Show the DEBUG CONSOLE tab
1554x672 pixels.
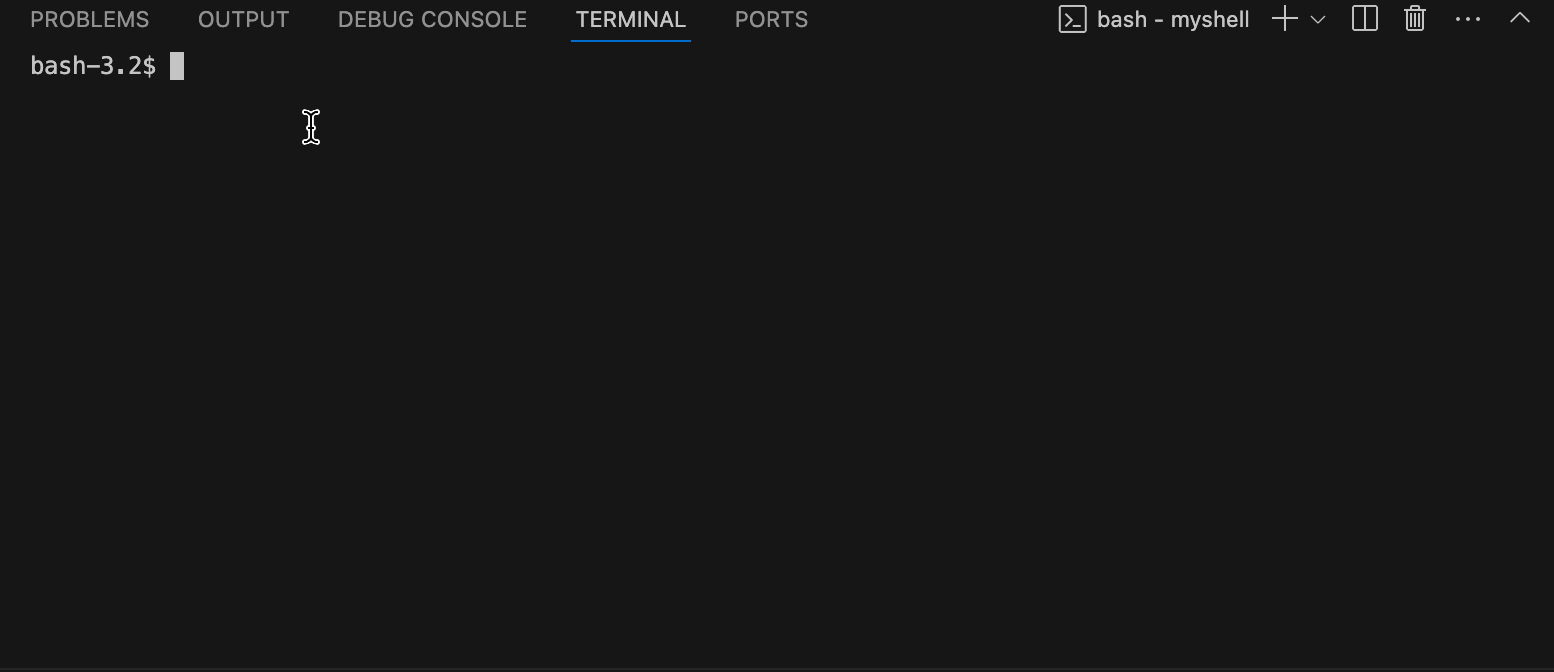[x=432, y=20]
